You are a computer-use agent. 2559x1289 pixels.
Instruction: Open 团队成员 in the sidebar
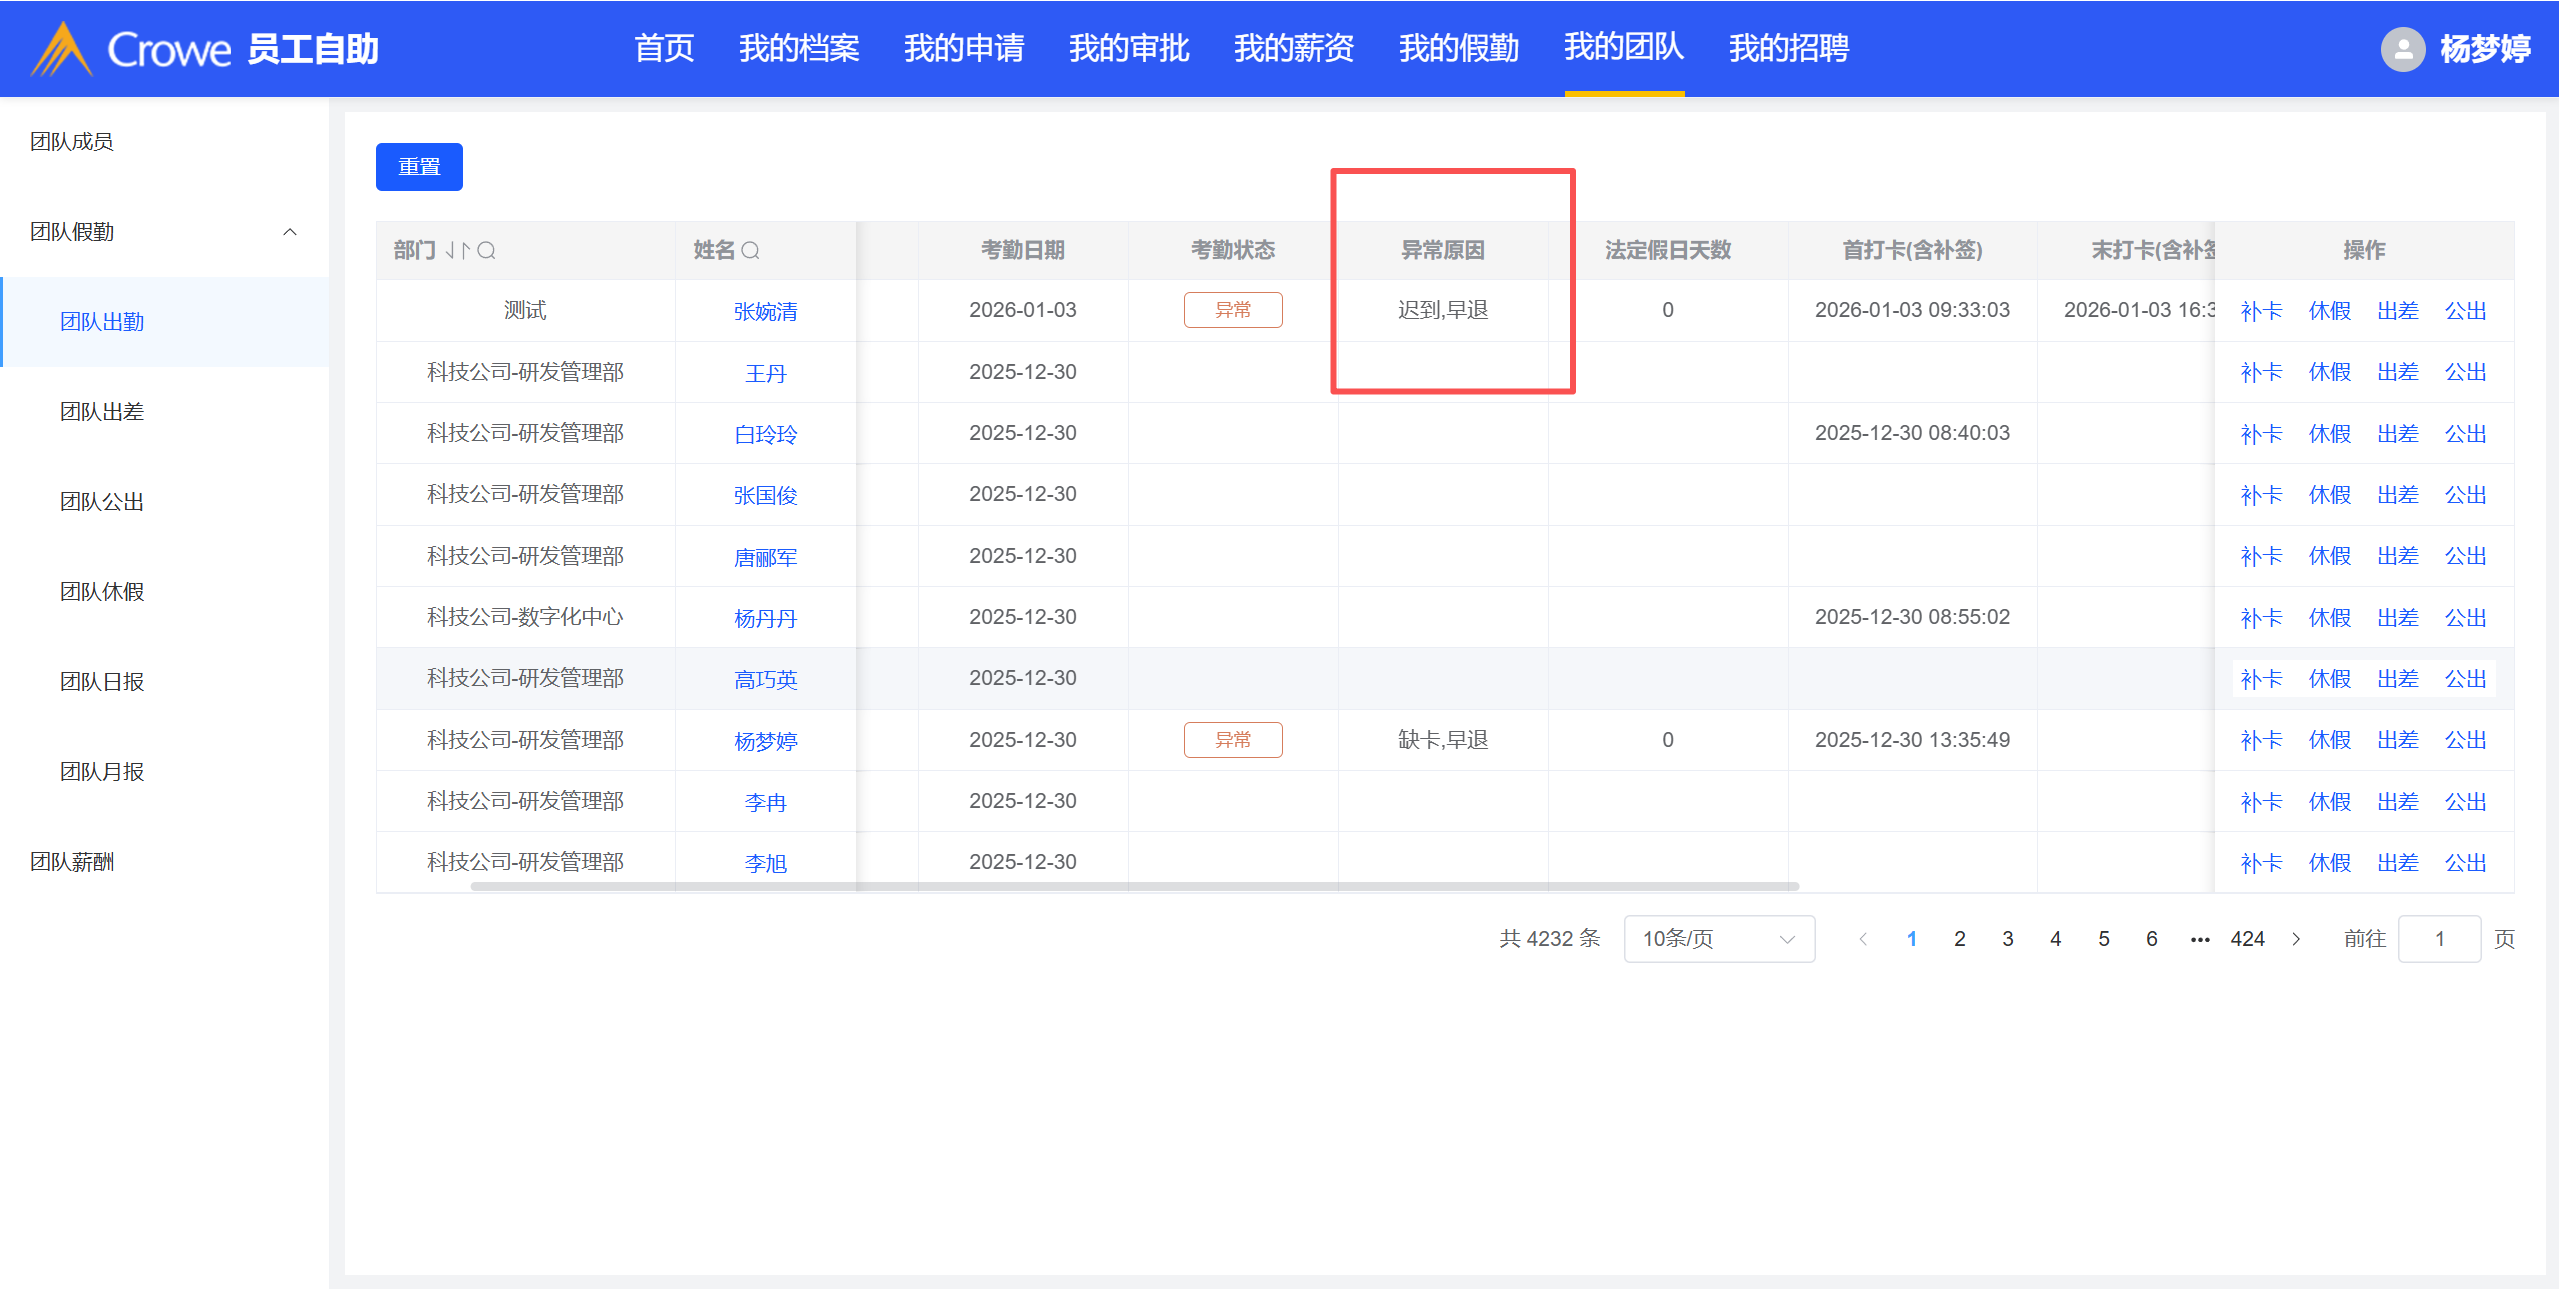(72, 142)
